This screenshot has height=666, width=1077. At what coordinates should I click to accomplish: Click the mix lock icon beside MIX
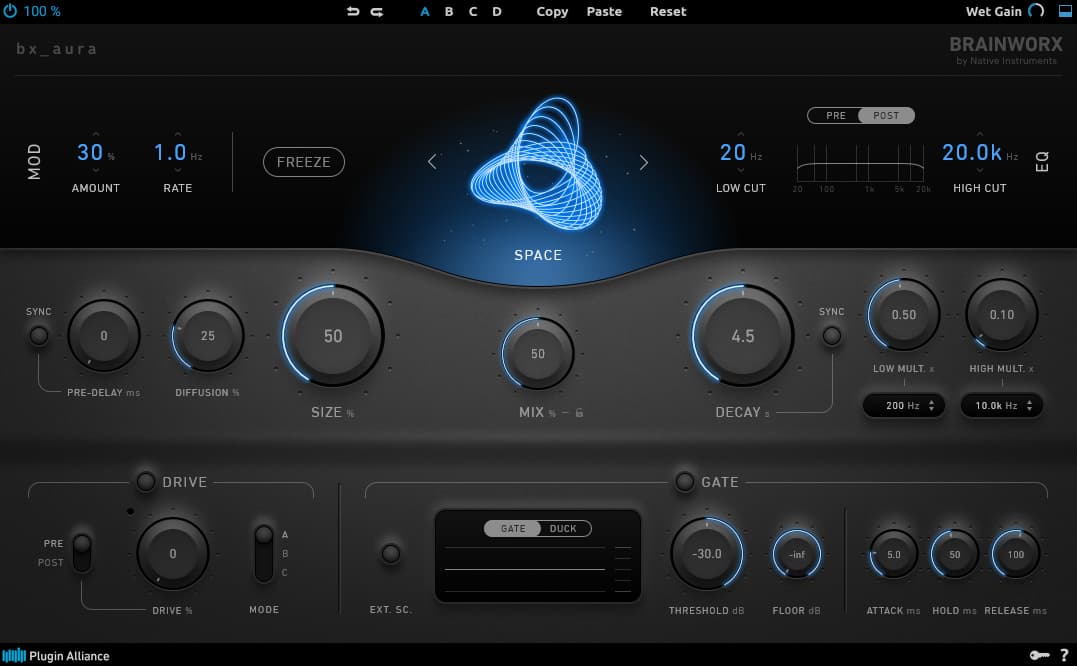pos(579,412)
